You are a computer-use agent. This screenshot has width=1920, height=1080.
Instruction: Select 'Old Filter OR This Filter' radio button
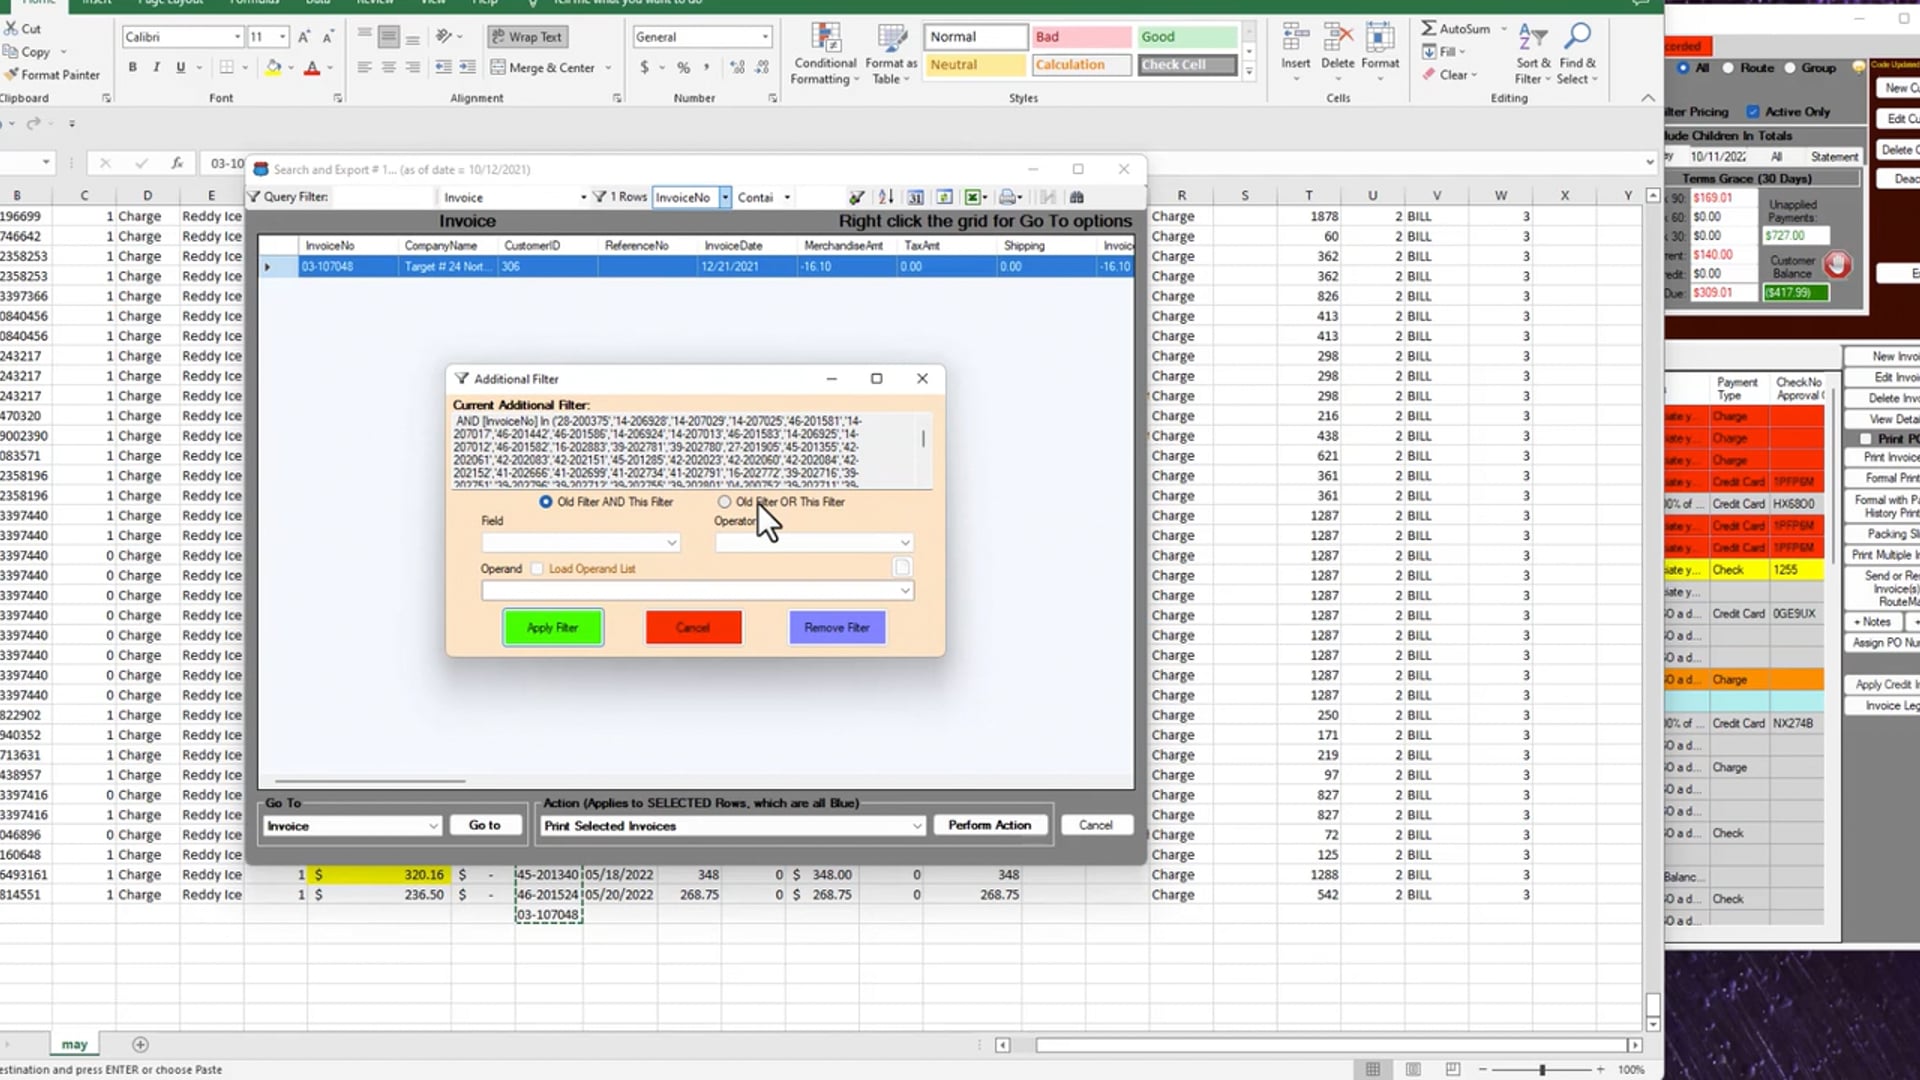(x=724, y=502)
